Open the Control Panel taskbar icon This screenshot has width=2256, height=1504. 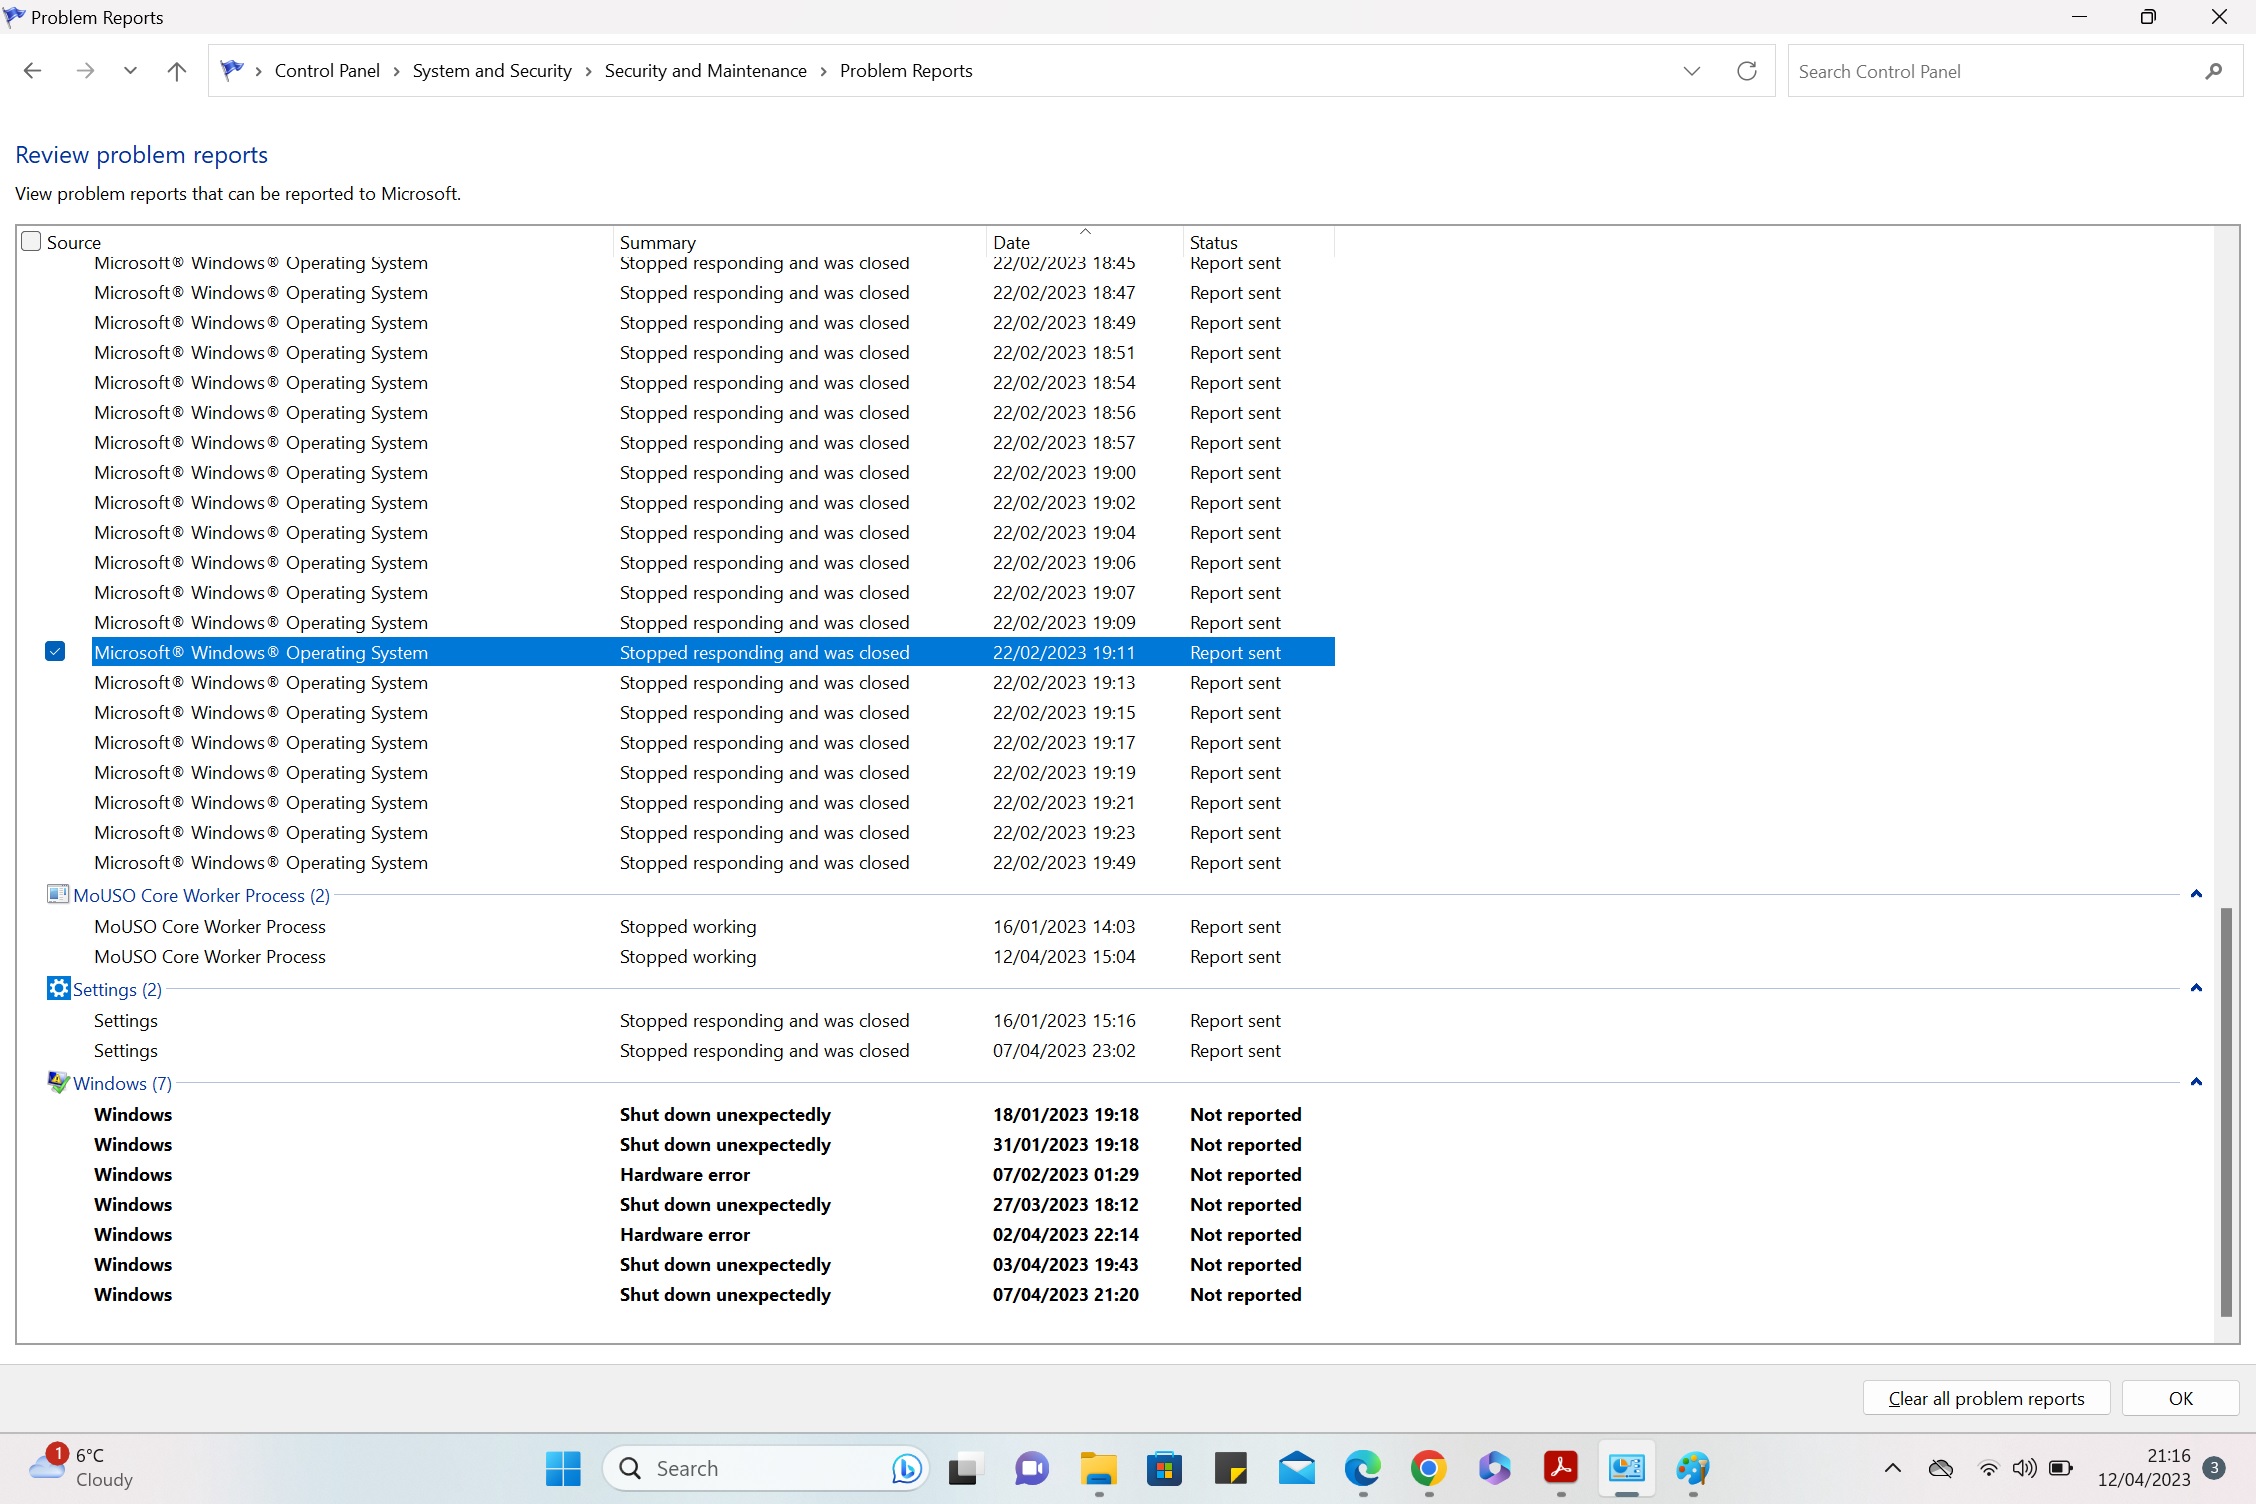[x=1627, y=1468]
